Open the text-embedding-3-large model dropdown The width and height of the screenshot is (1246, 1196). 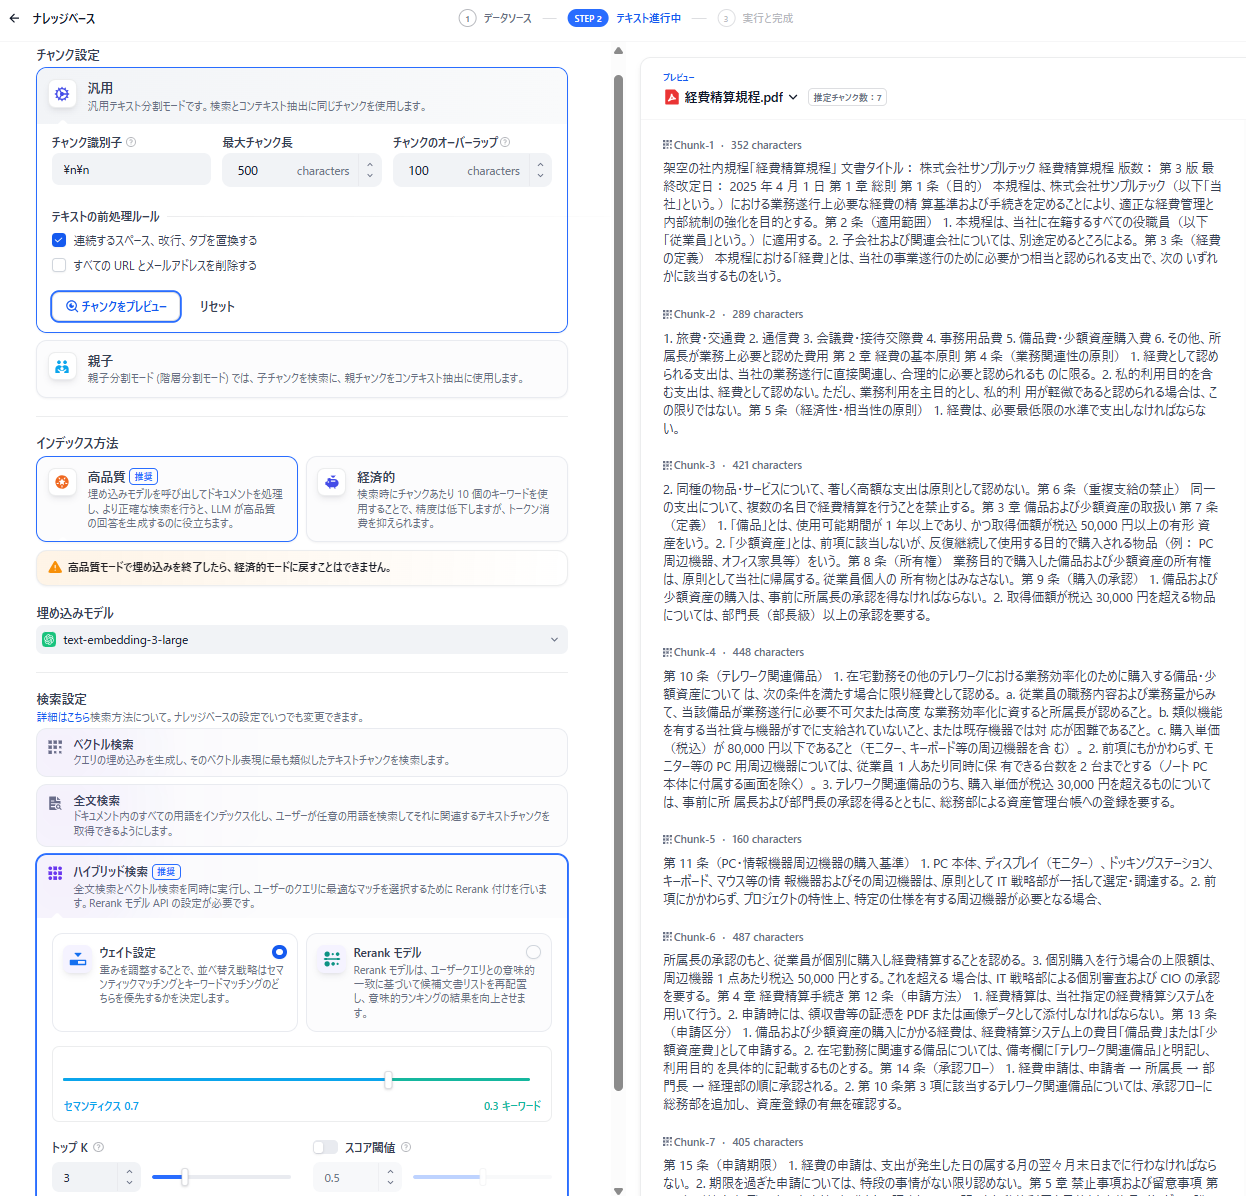[302, 640]
